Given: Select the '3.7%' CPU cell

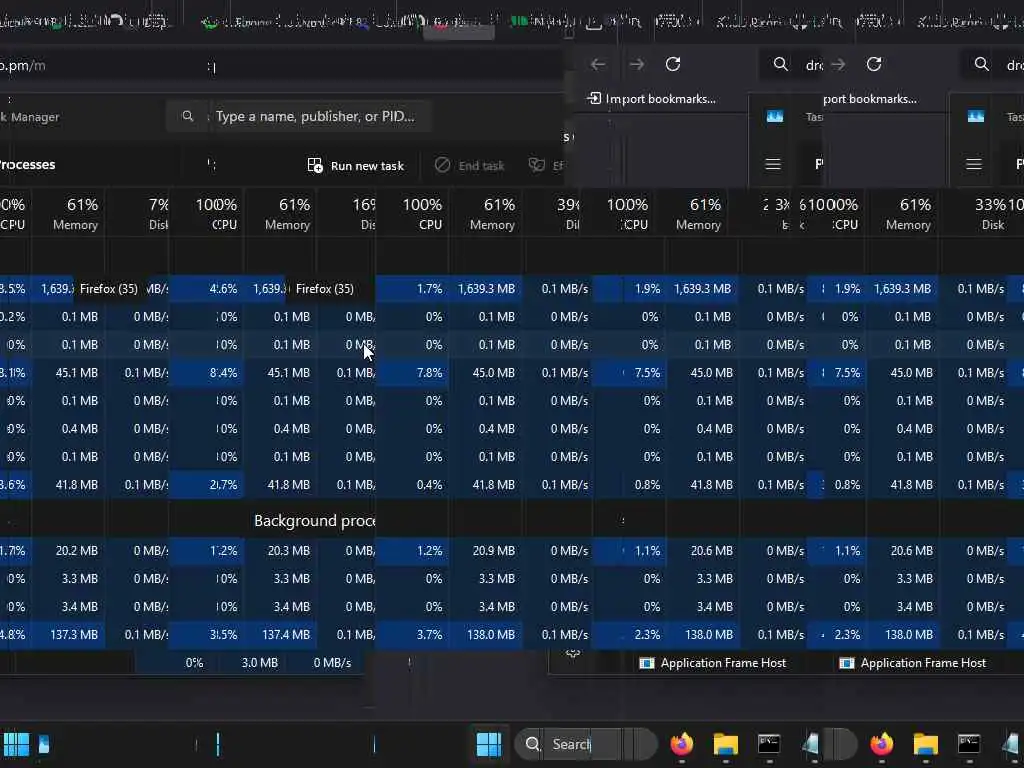Looking at the screenshot, I should pos(412,634).
